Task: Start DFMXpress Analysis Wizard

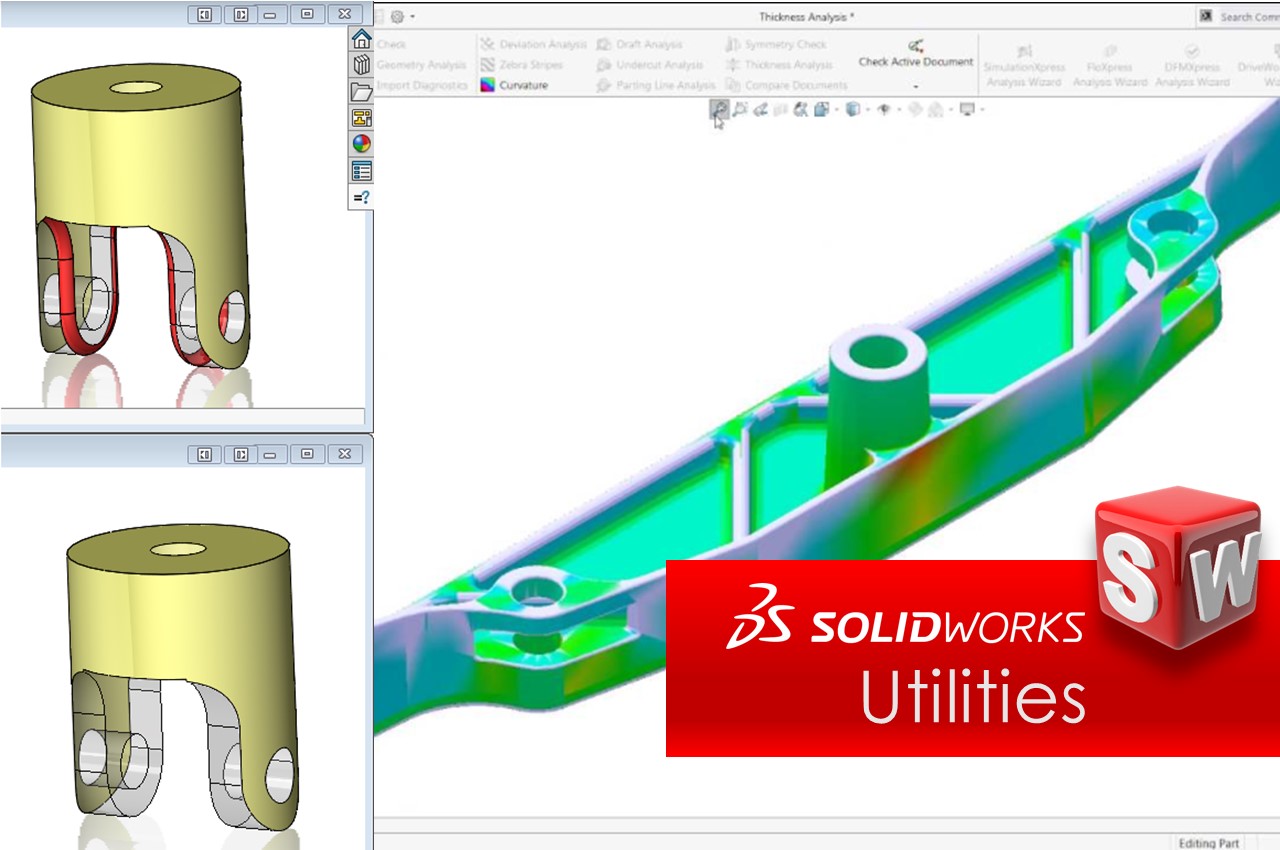Action: [1192, 66]
